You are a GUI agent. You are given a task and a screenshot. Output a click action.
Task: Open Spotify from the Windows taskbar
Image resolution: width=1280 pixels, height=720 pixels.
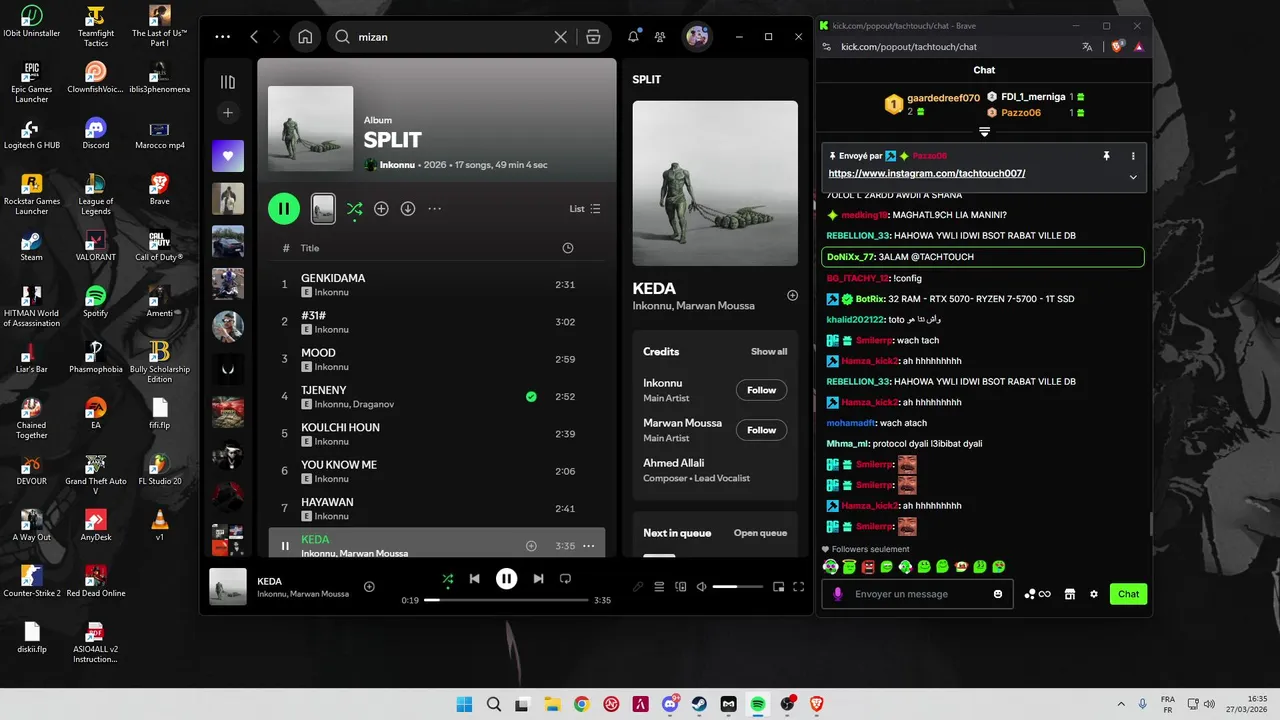click(x=758, y=704)
